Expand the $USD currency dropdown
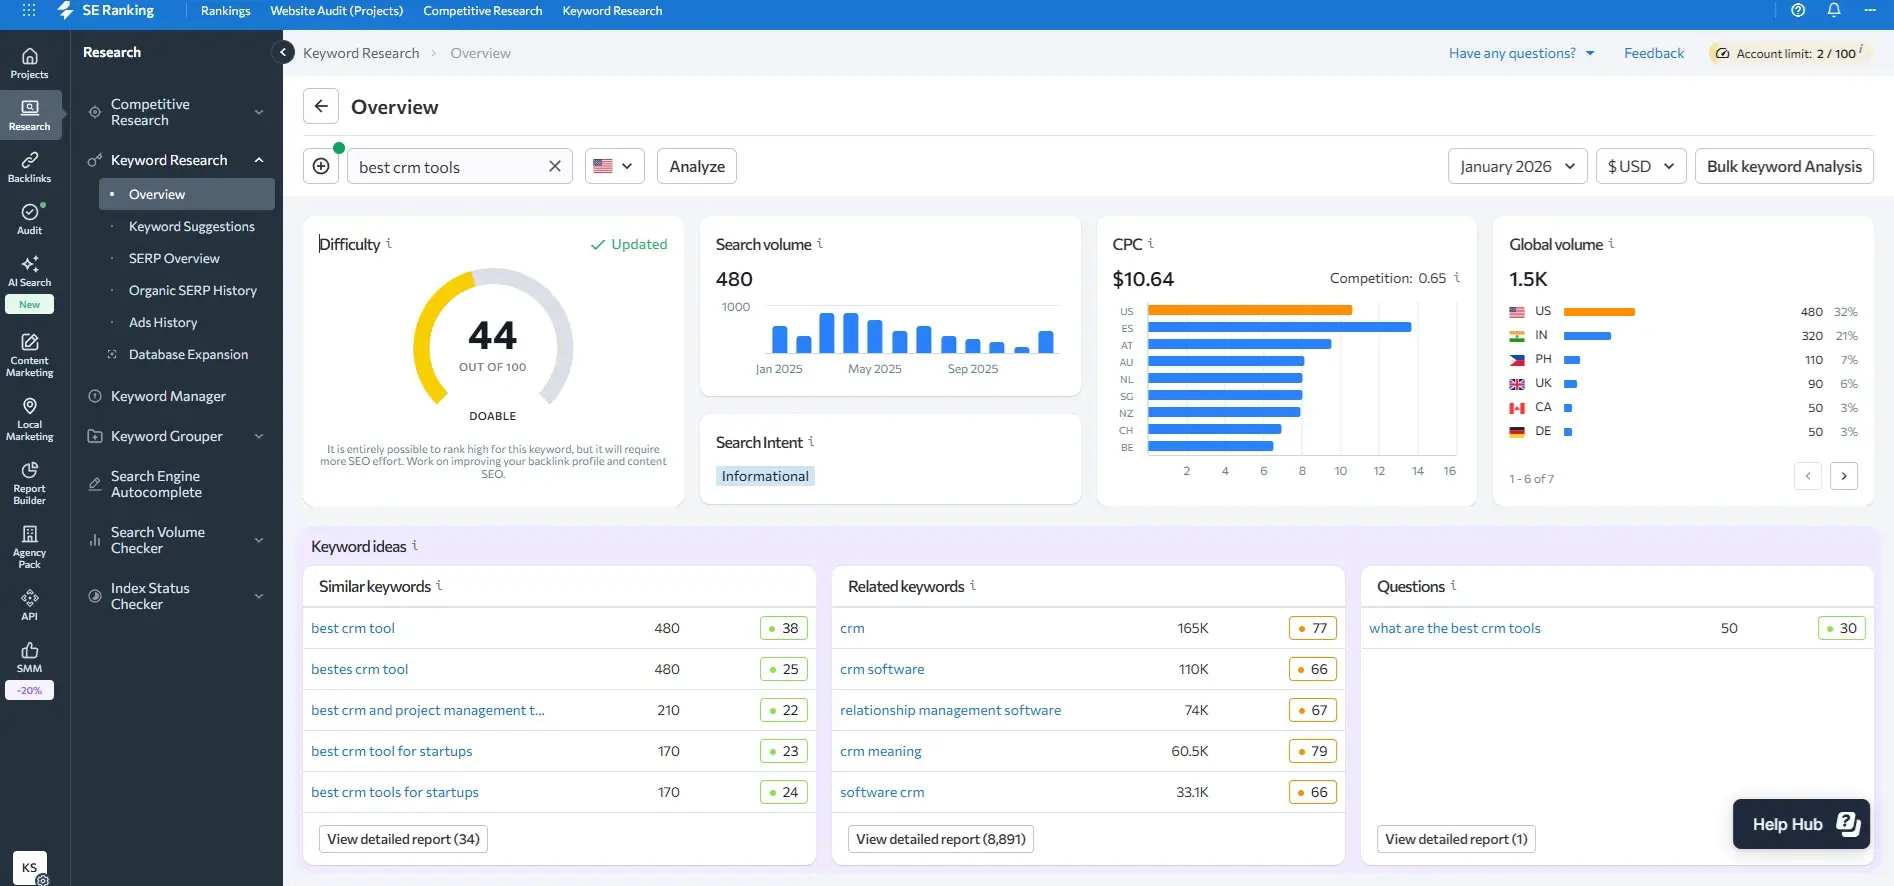The width and height of the screenshot is (1894, 886). (x=1640, y=167)
